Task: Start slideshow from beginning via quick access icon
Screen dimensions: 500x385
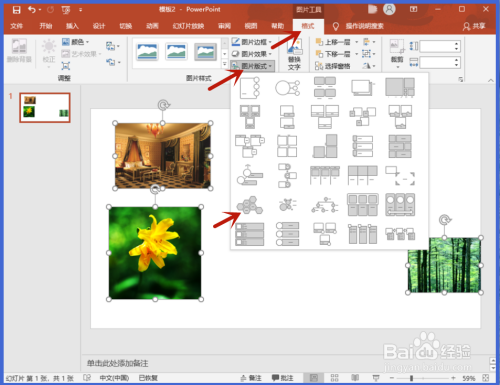Action: (x=66, y=10)
